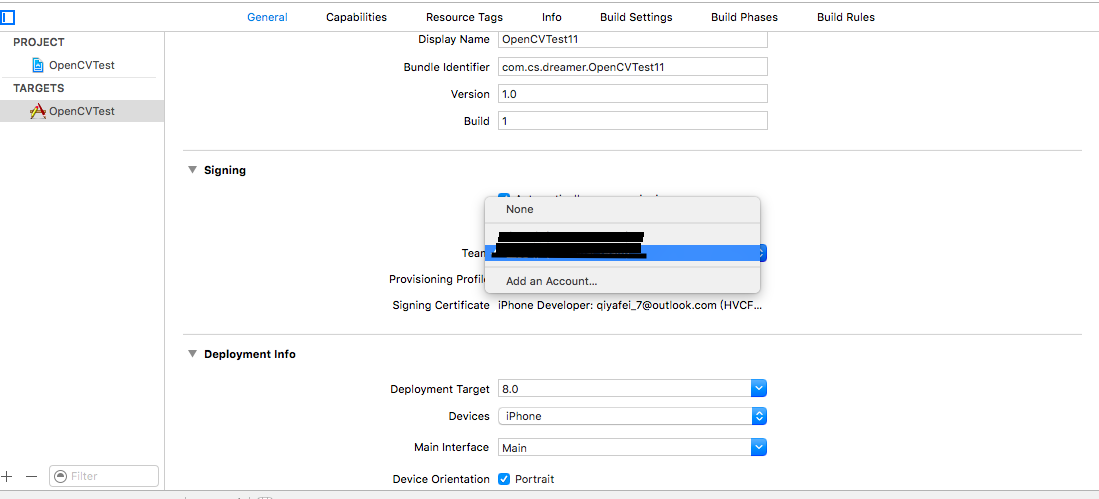Switch to the General tab
The height and width of the screenshot is (499, 1099).
tap(267, 17)
